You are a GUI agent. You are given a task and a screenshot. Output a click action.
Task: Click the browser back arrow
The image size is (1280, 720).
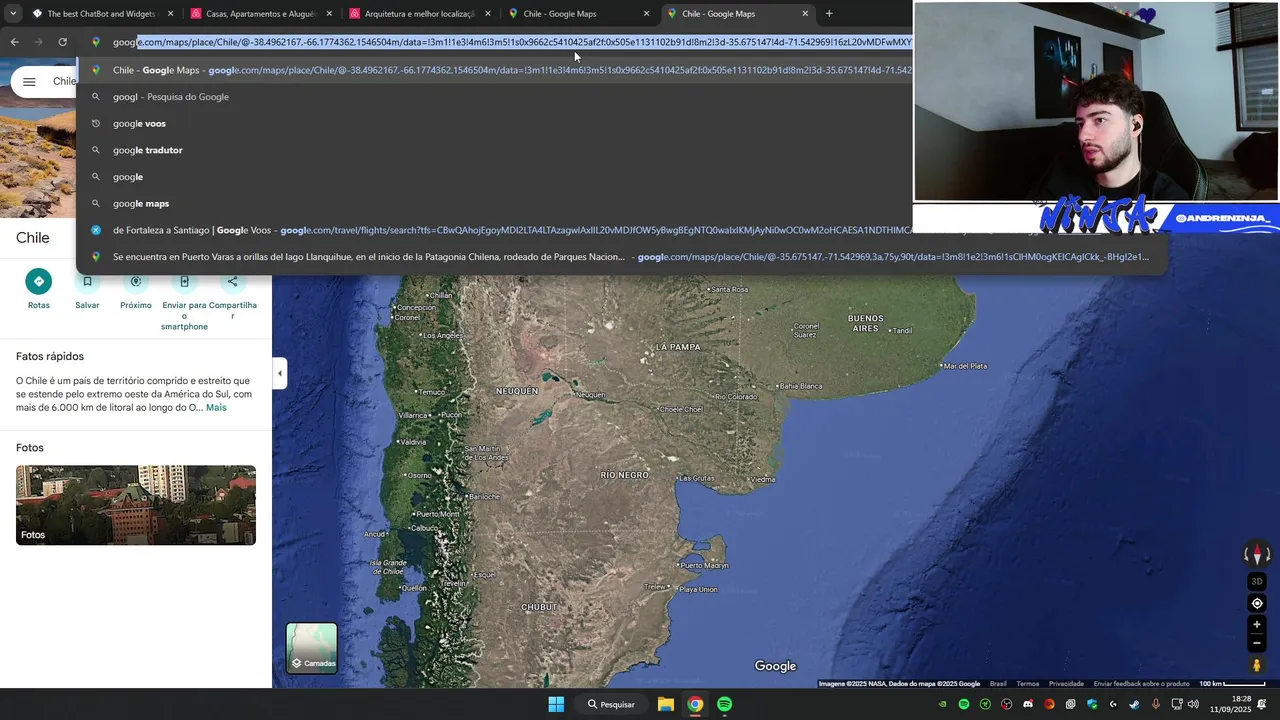pyautogui.click(x=14, y=42)
